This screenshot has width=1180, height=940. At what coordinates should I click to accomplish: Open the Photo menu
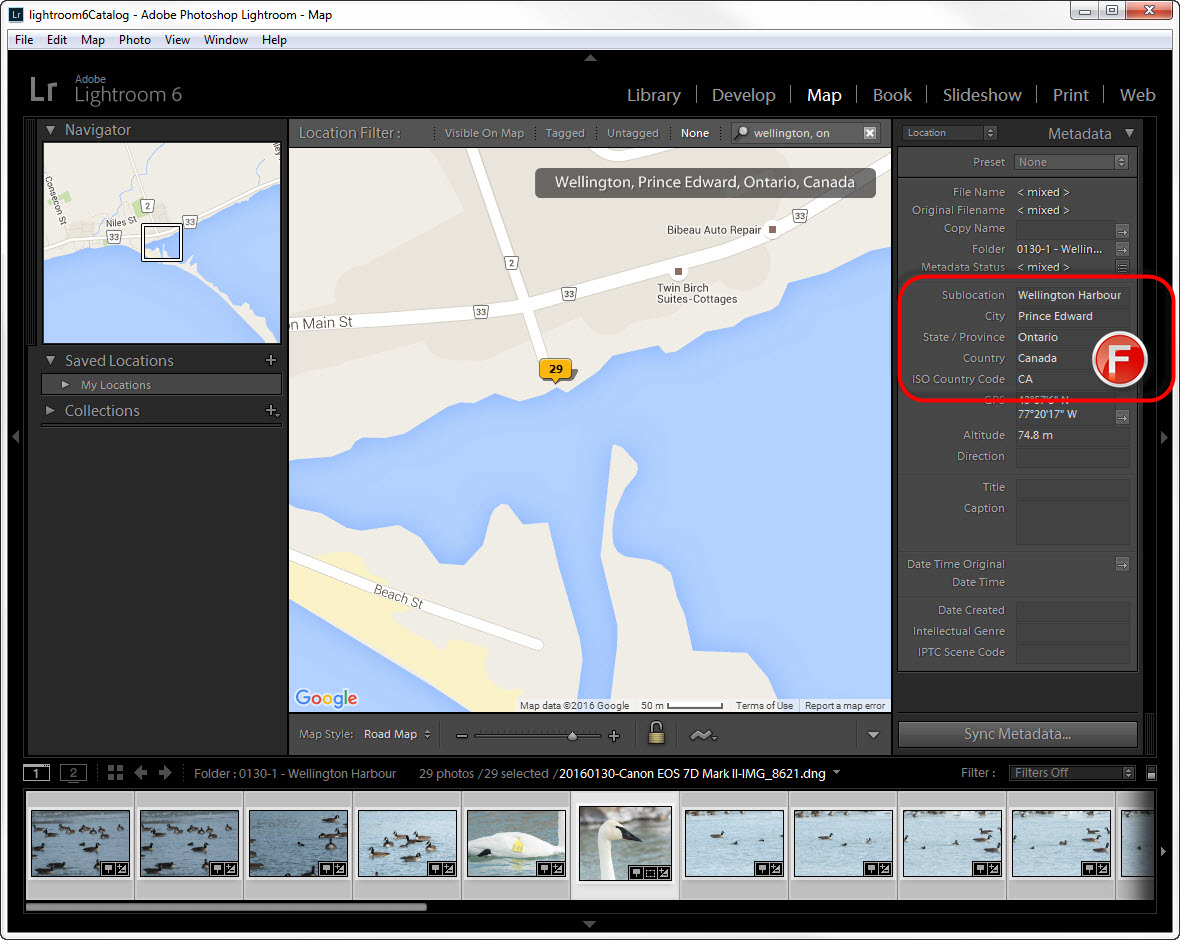[135, 40]
